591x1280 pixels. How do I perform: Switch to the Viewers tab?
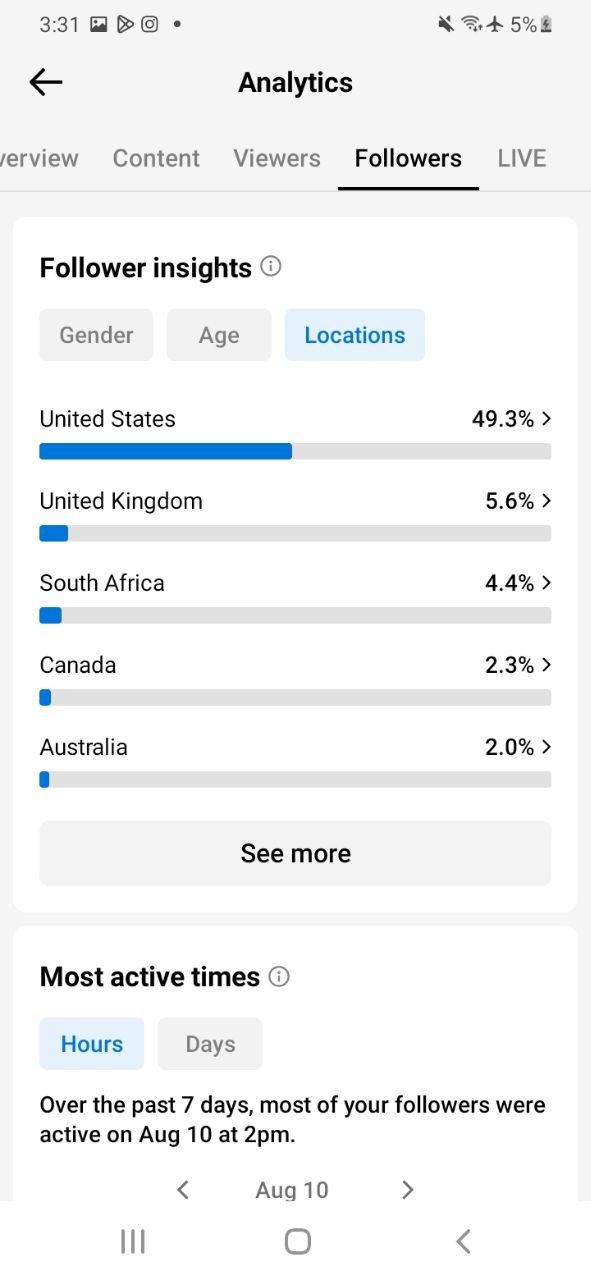[x=277, y=158]
